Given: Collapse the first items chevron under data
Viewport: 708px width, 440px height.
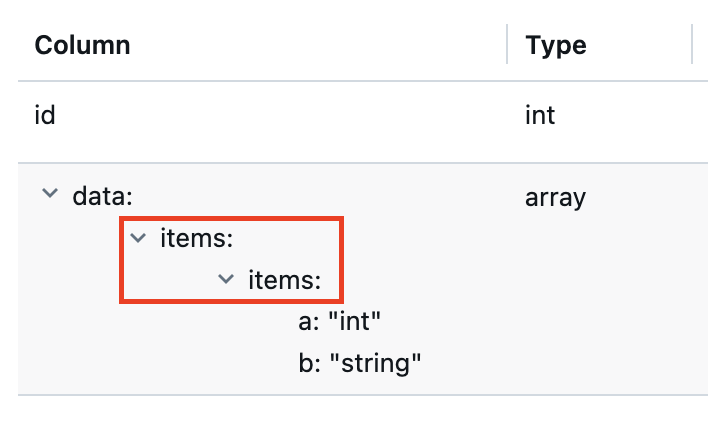Looking at the screenshot, I should (x=138, y=237).
